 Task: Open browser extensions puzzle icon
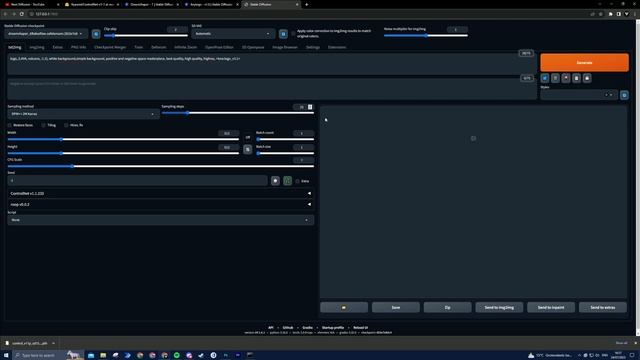(x=611, y=14)
